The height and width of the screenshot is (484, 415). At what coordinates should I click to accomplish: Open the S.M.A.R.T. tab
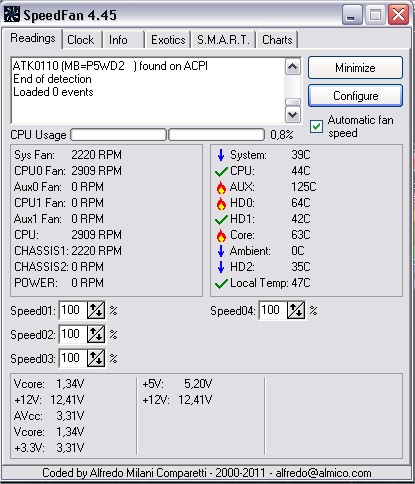click(x=223, y=40)
